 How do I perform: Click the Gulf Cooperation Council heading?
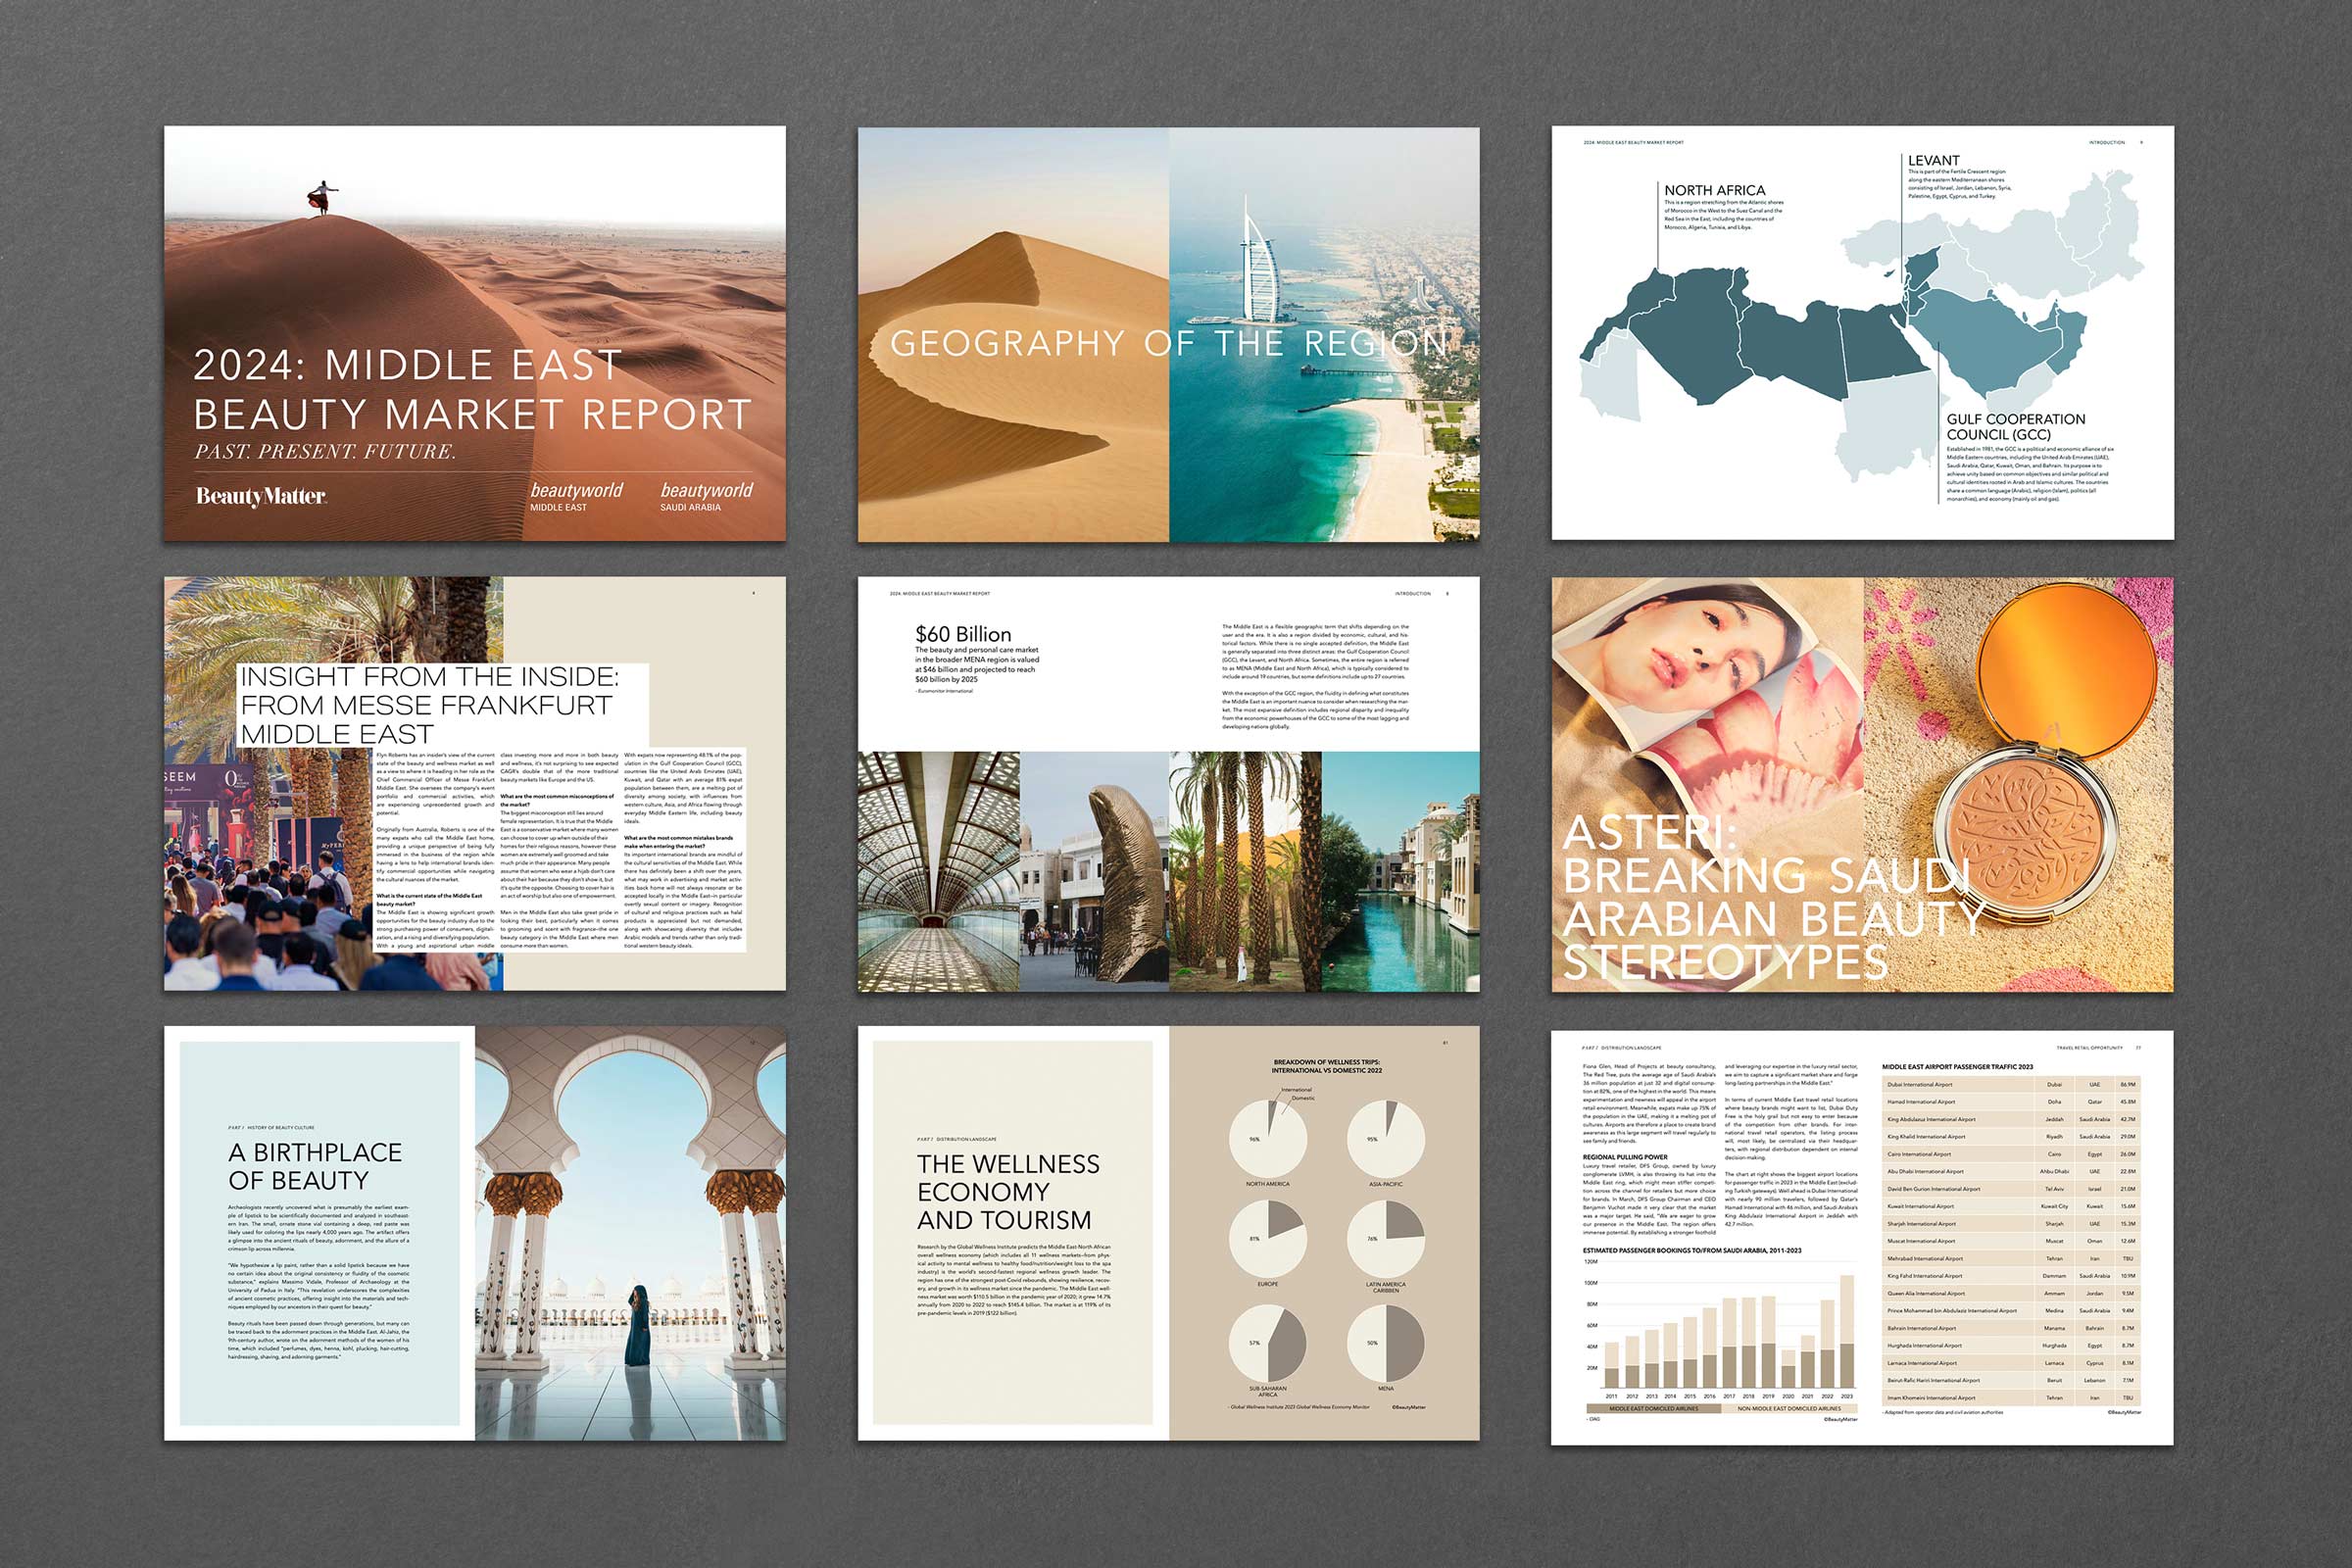2015,426
